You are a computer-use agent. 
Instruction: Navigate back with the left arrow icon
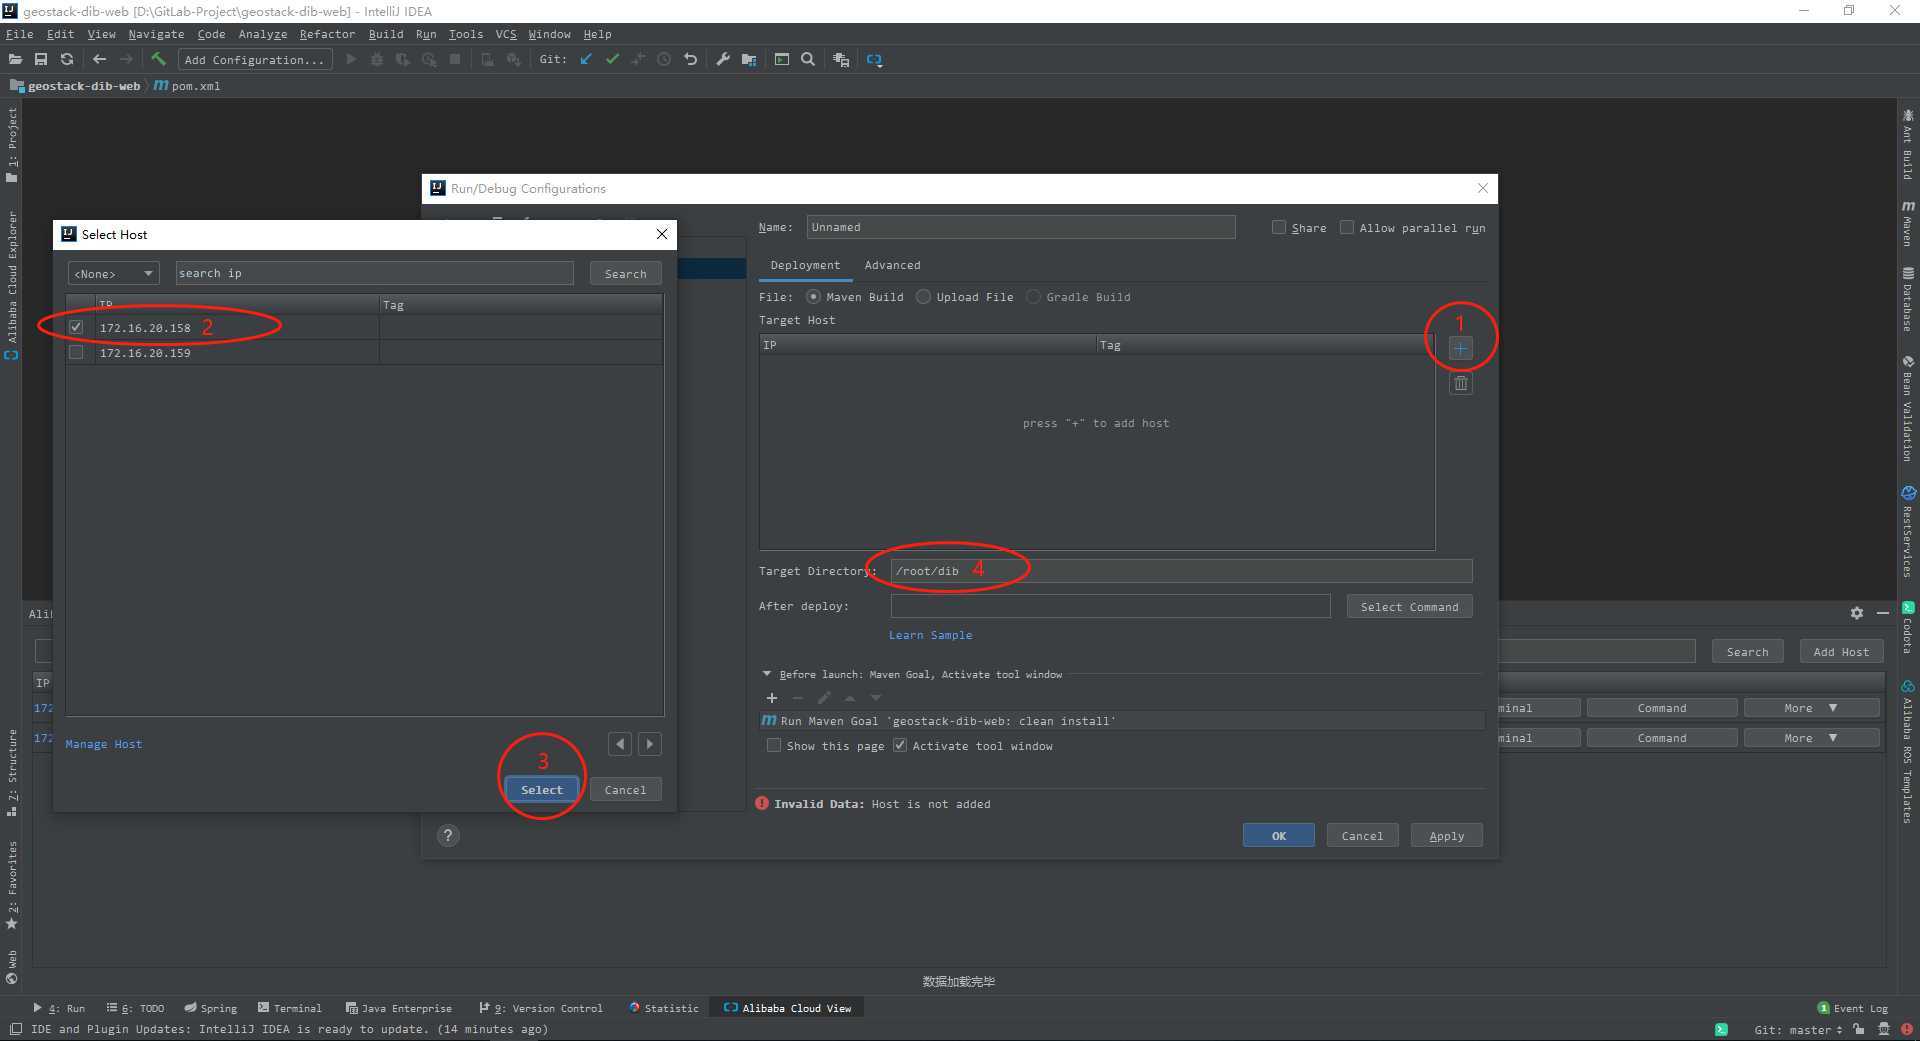point(99,60)
